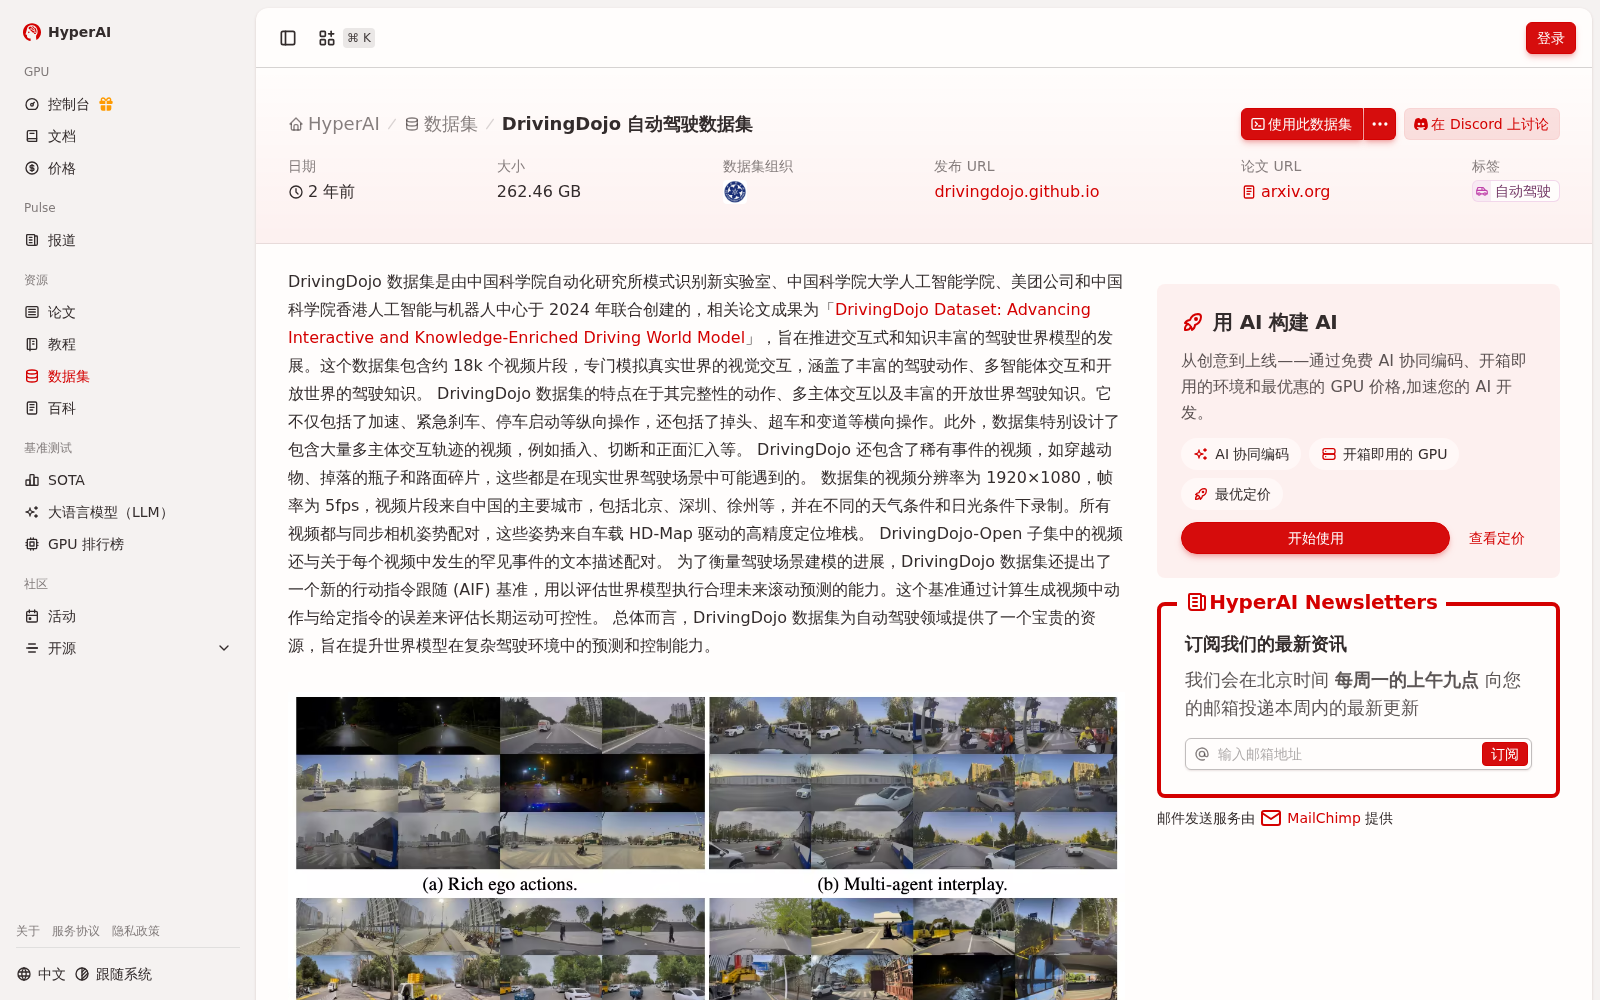This screenshot has height=1000, width=1600.
Task: Click the rocket icon beside 用 AI 构建 AI
Action: (x=1192, y=322)
